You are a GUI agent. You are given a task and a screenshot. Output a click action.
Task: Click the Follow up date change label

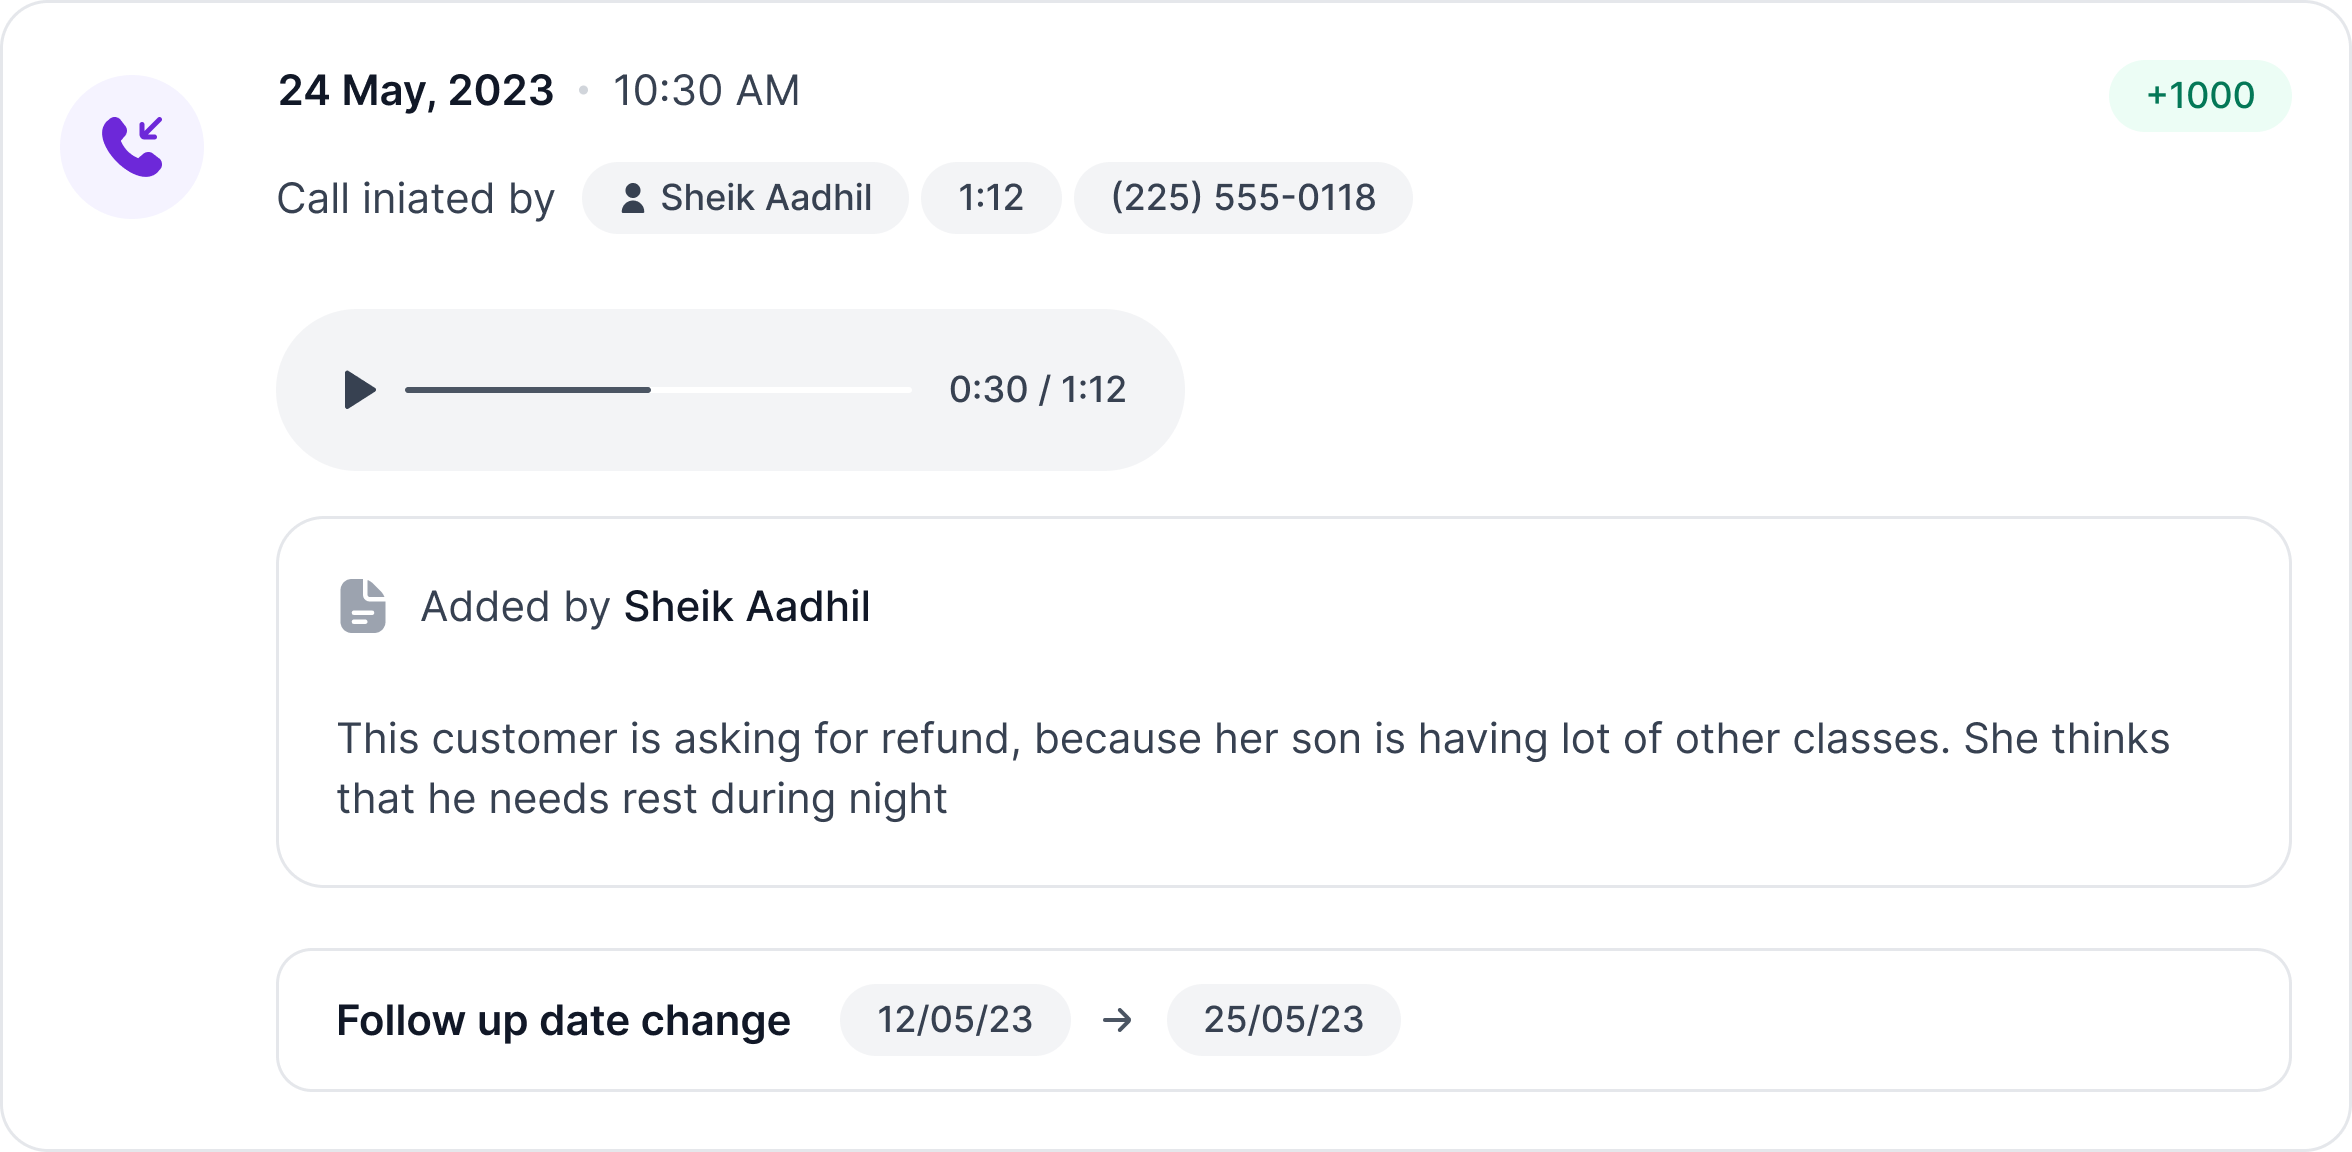click(563, 1021)
